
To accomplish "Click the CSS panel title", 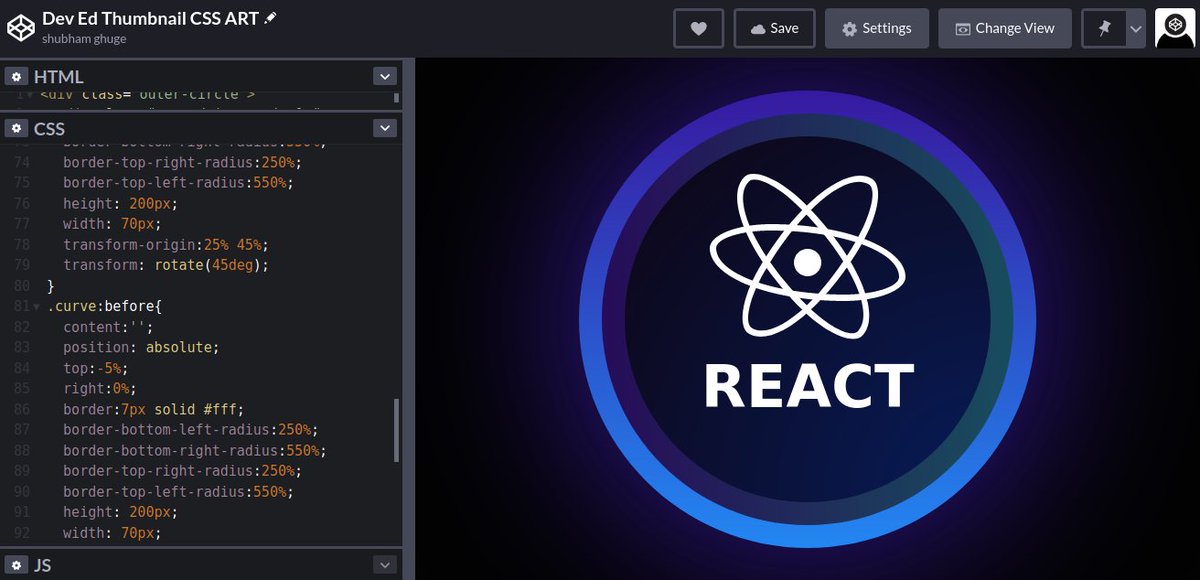I will pyautogui.click(x=49, y=128).
